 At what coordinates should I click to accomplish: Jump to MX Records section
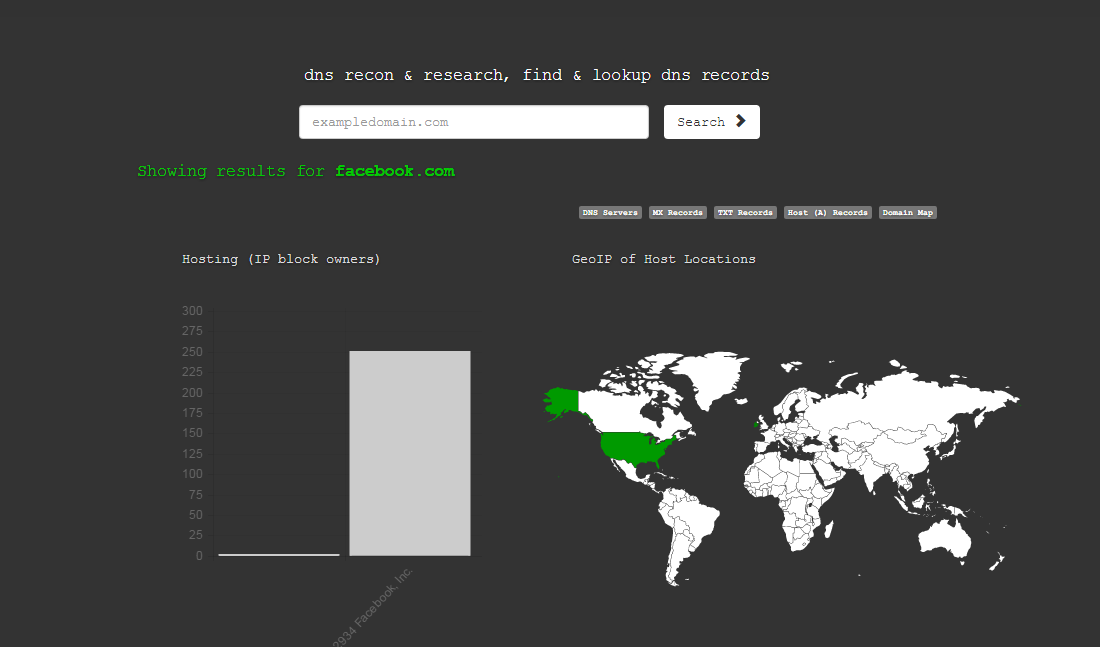click(677, 213)
